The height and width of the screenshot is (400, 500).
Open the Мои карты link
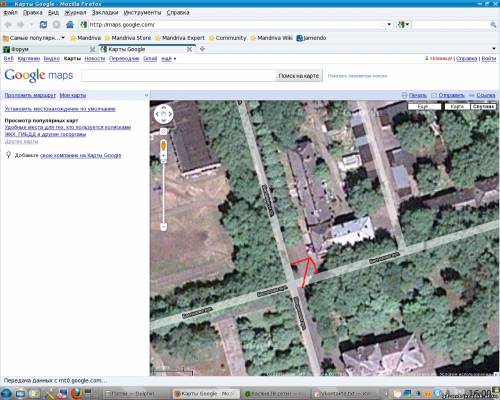(73, 95)
